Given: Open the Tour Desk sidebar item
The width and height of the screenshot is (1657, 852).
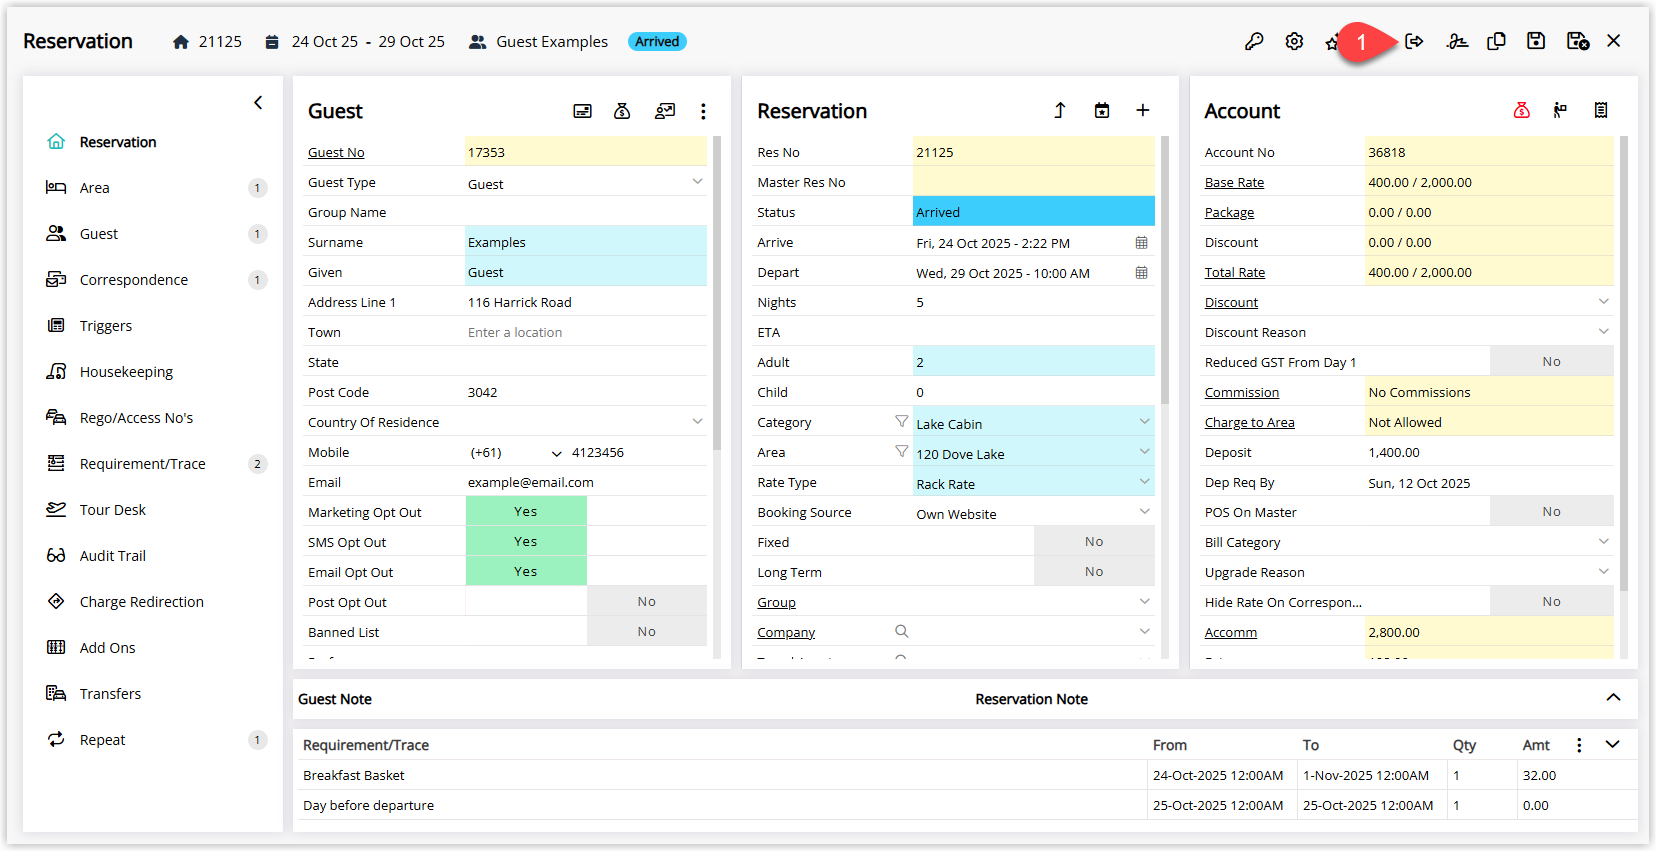Looking at the screenshot, I should coord(153,510).
